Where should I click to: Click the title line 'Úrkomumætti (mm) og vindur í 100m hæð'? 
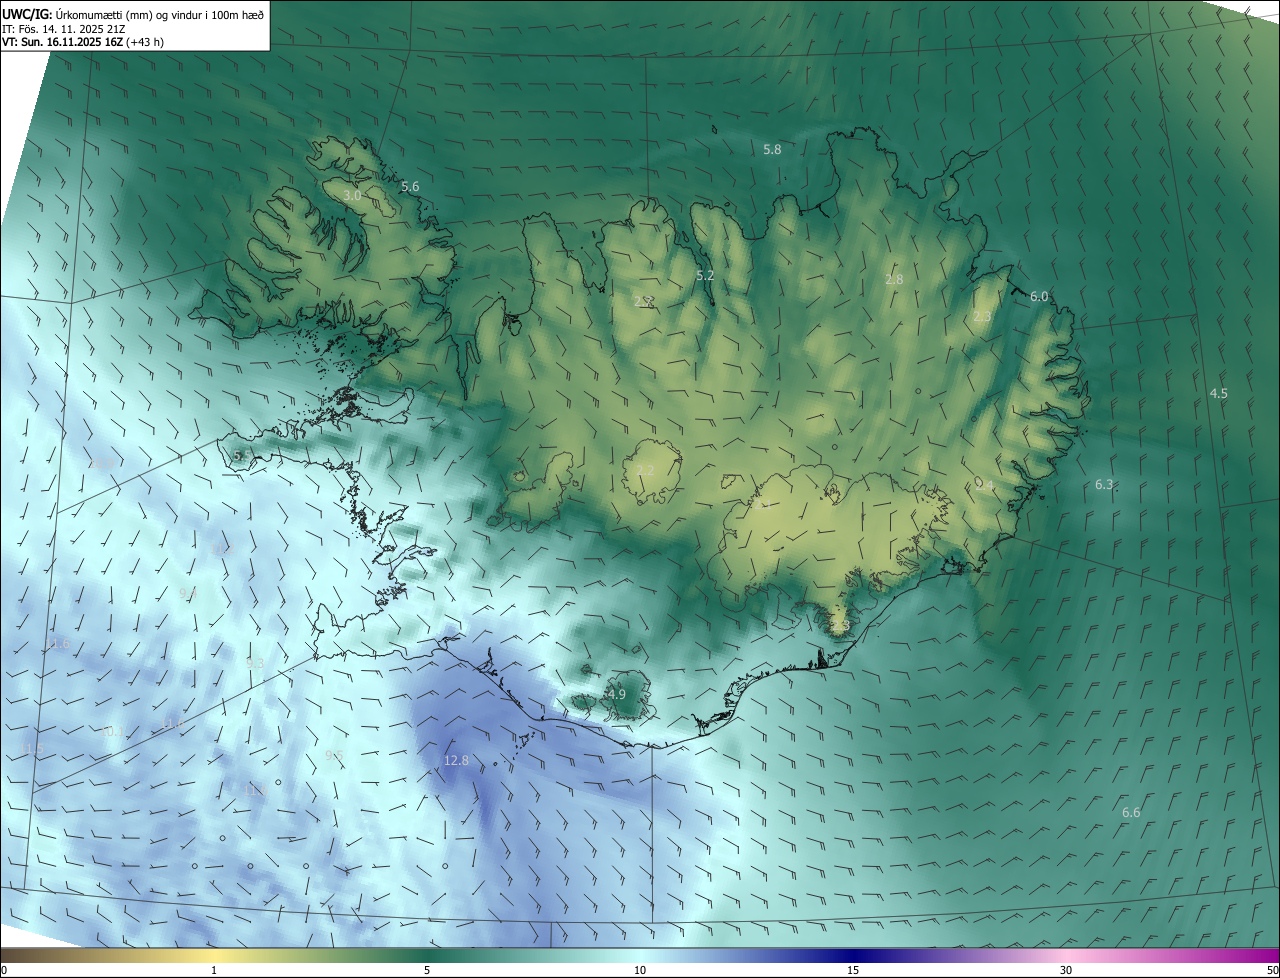(x=161, y=14)
